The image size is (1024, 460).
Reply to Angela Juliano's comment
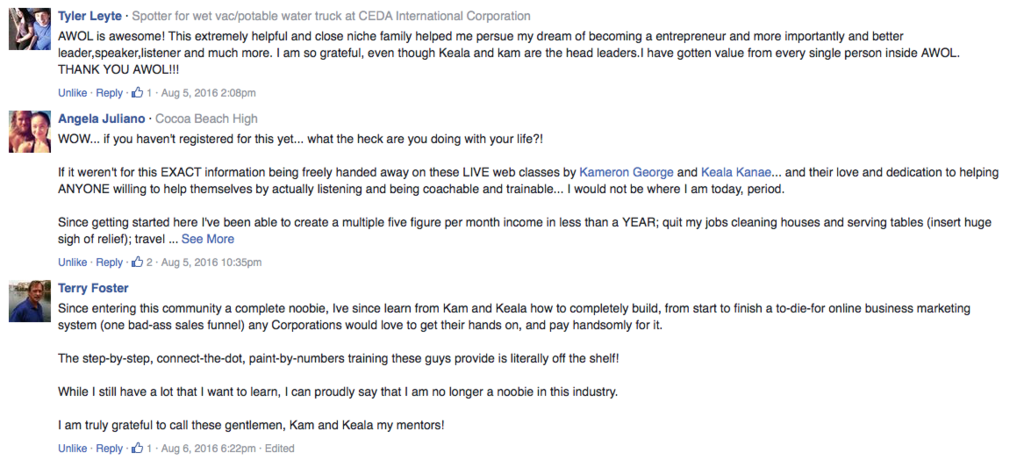(109, 262)
